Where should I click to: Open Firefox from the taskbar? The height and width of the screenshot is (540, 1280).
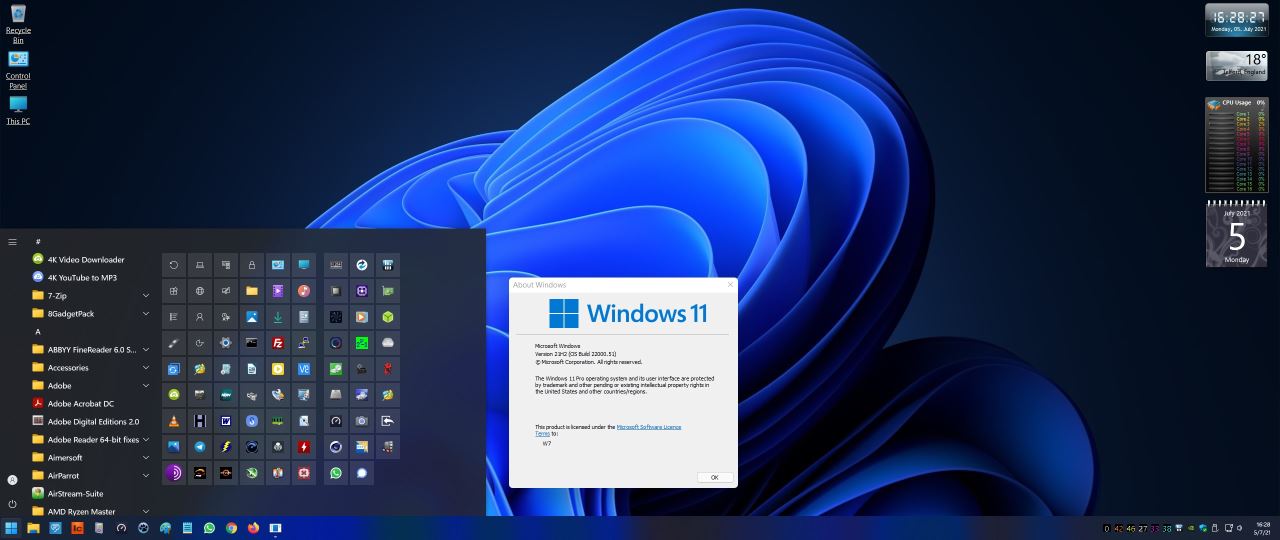(x=253, y=528)
